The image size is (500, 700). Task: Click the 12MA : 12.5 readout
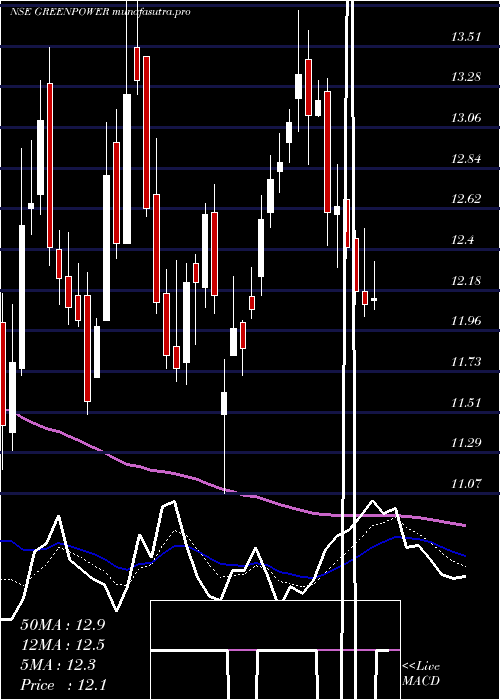63,645
